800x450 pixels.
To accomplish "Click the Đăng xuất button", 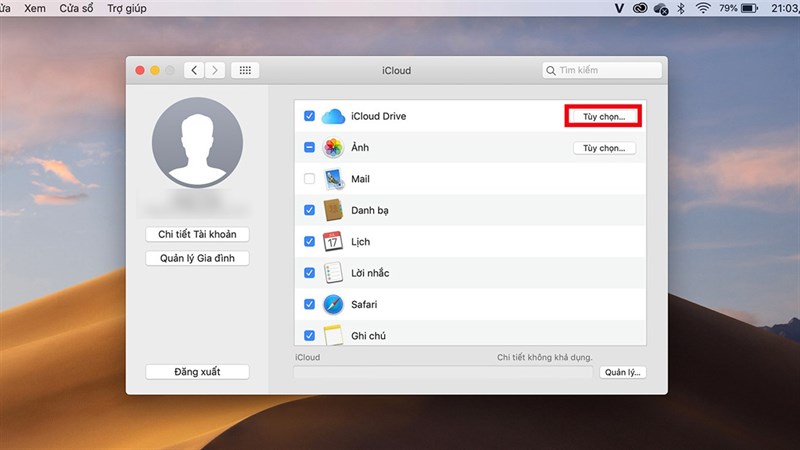I will (x=197, y=372).
